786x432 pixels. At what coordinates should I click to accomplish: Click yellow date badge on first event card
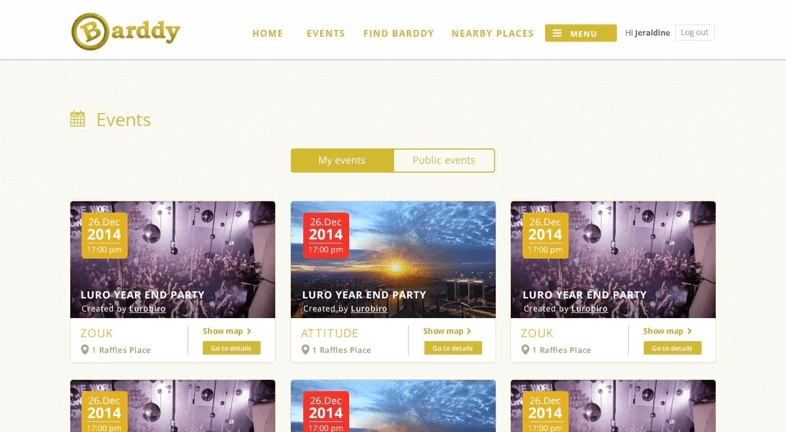point(104,236)
